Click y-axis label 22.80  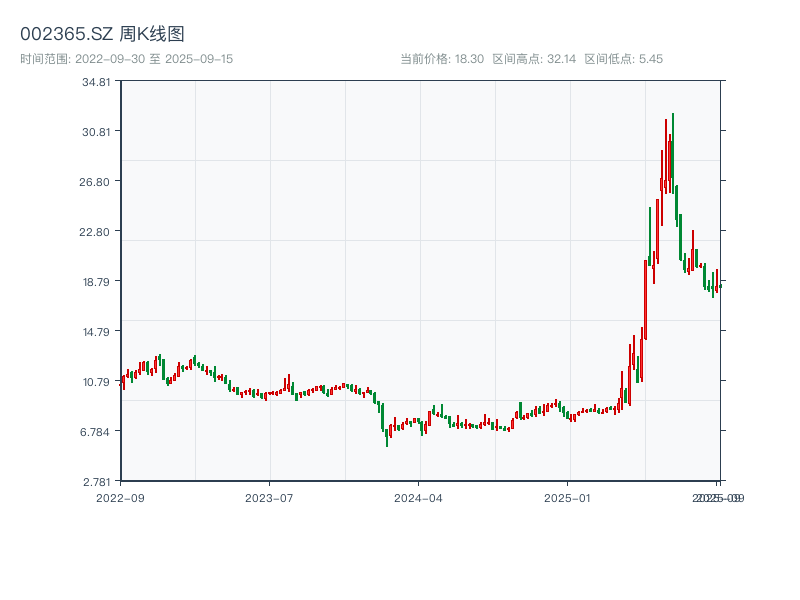tap(95, 232)
